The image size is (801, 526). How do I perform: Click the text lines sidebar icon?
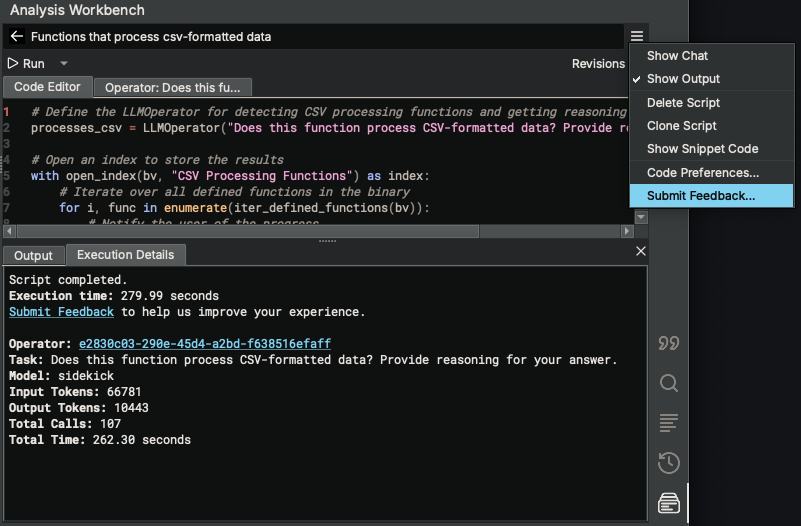pyautogui.click(x=668, y=423)
